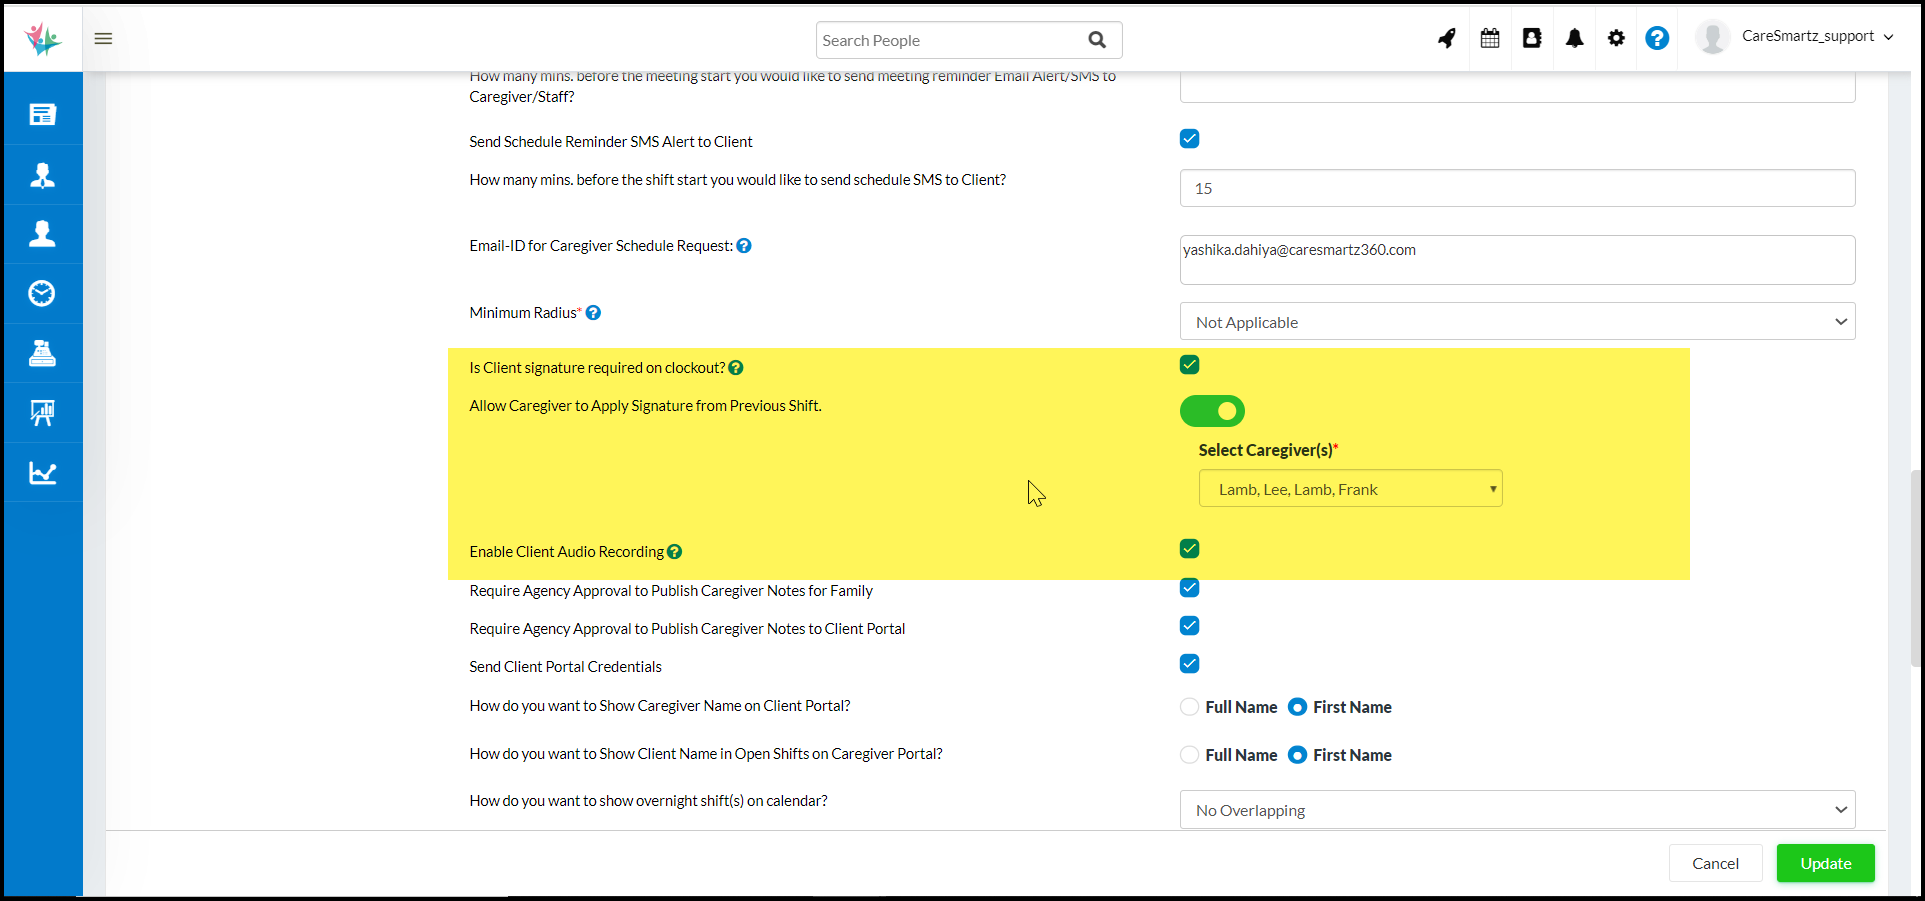Open the line chart icon in sidebar
1925x901 pixels.
(x=42, y=472)
